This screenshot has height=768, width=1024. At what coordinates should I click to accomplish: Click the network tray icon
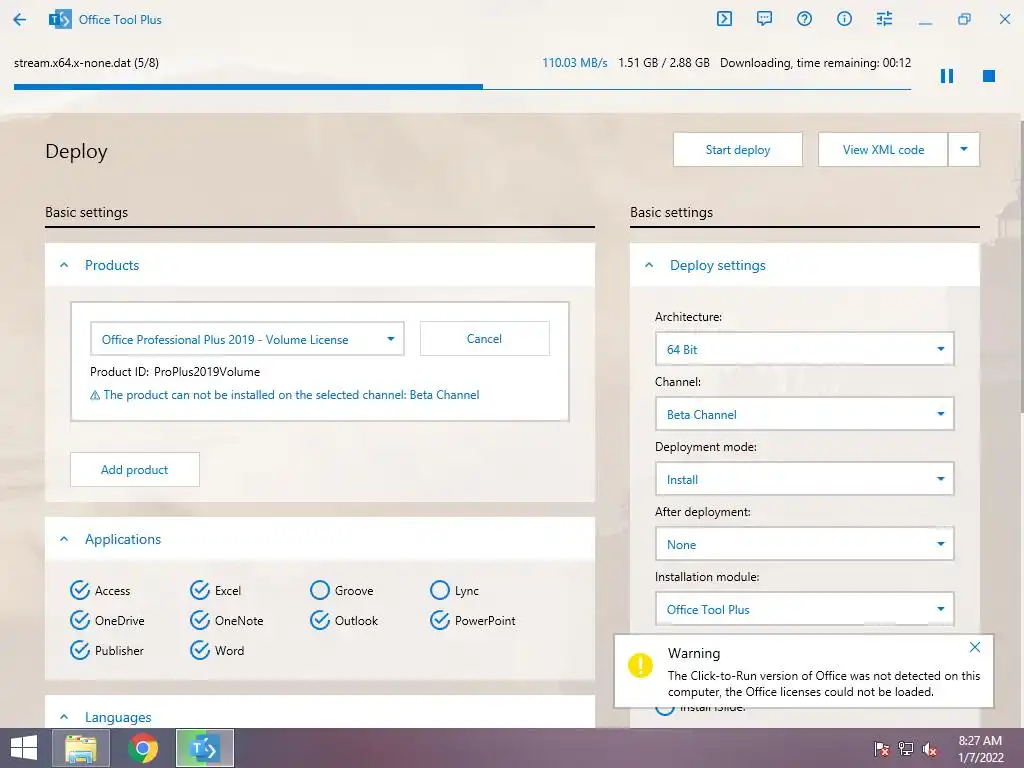[x=906, y=749]
